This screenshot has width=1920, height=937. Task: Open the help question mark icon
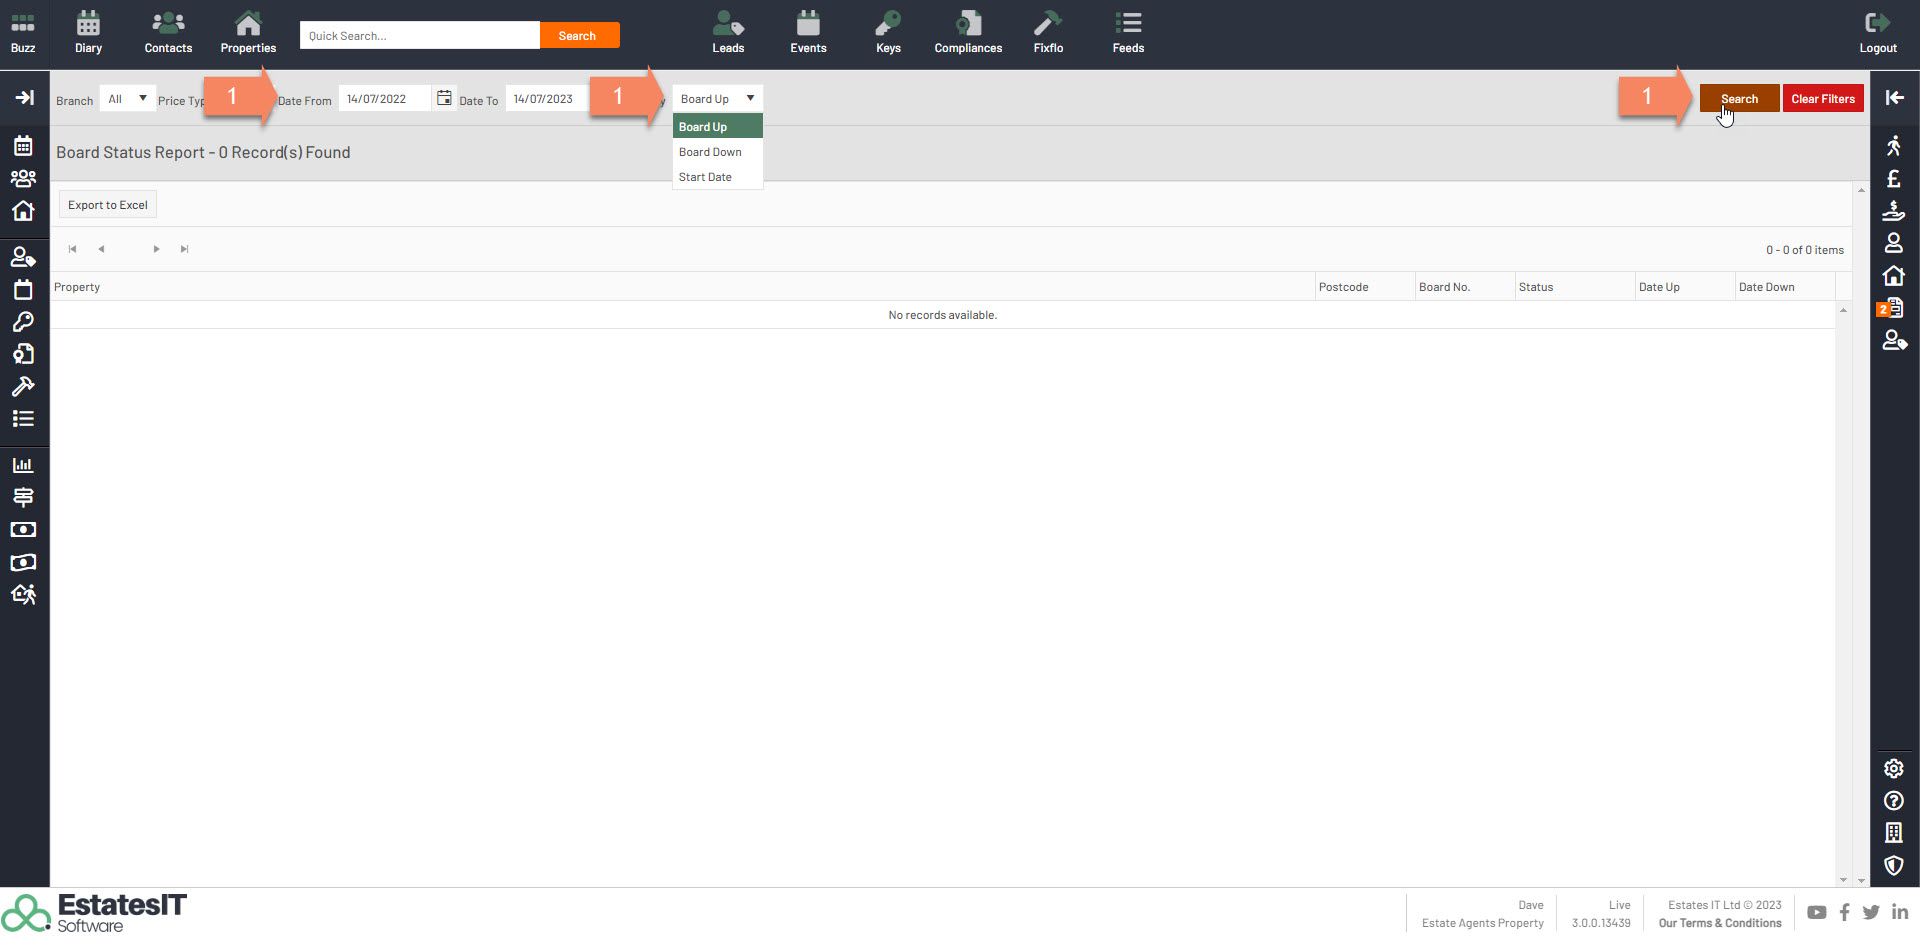(1894, 801)
